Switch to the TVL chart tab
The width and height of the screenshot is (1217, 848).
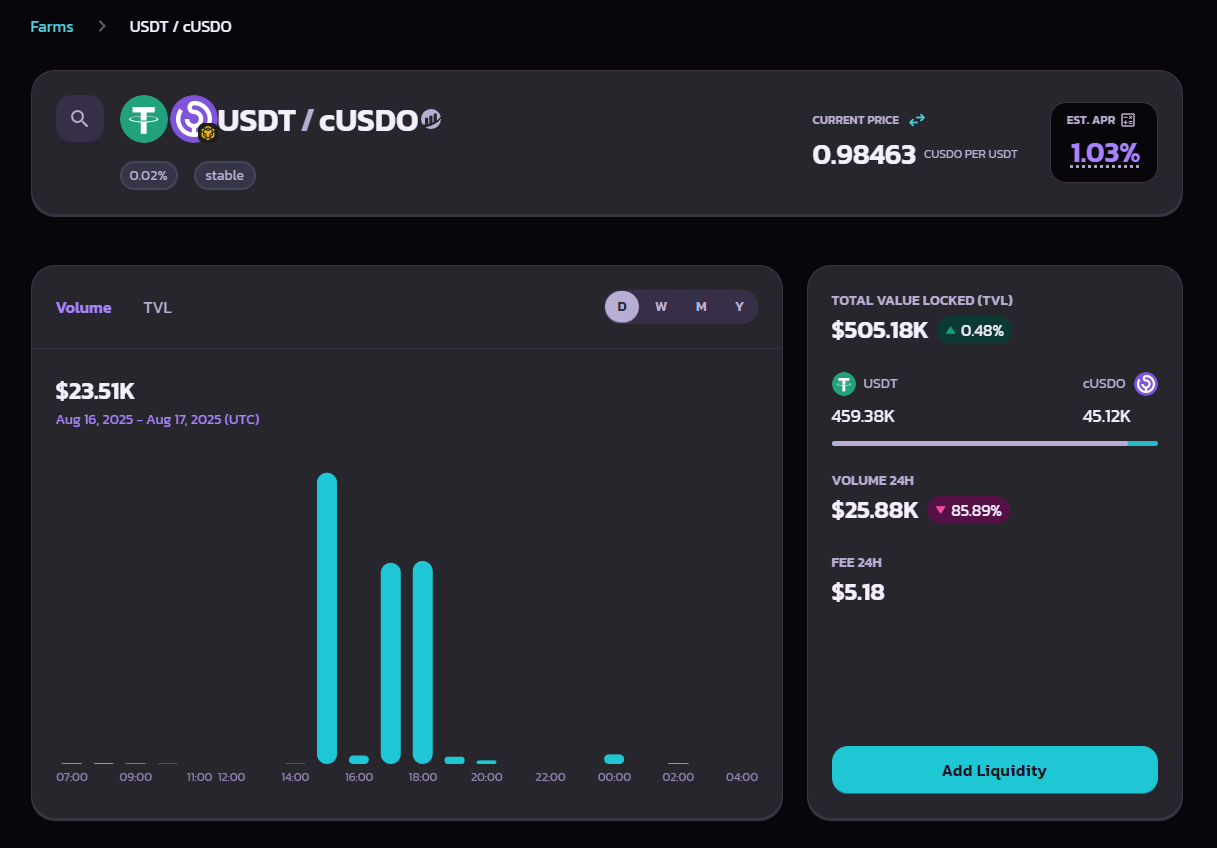point(158,308)
